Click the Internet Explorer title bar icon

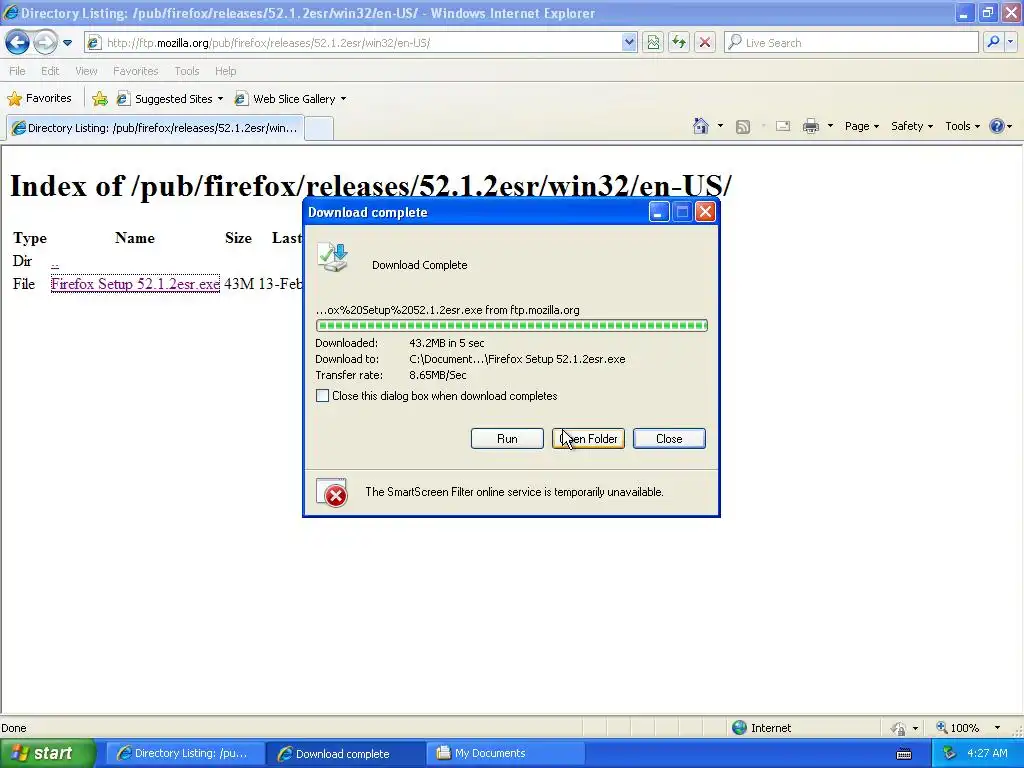click(10, 12)
